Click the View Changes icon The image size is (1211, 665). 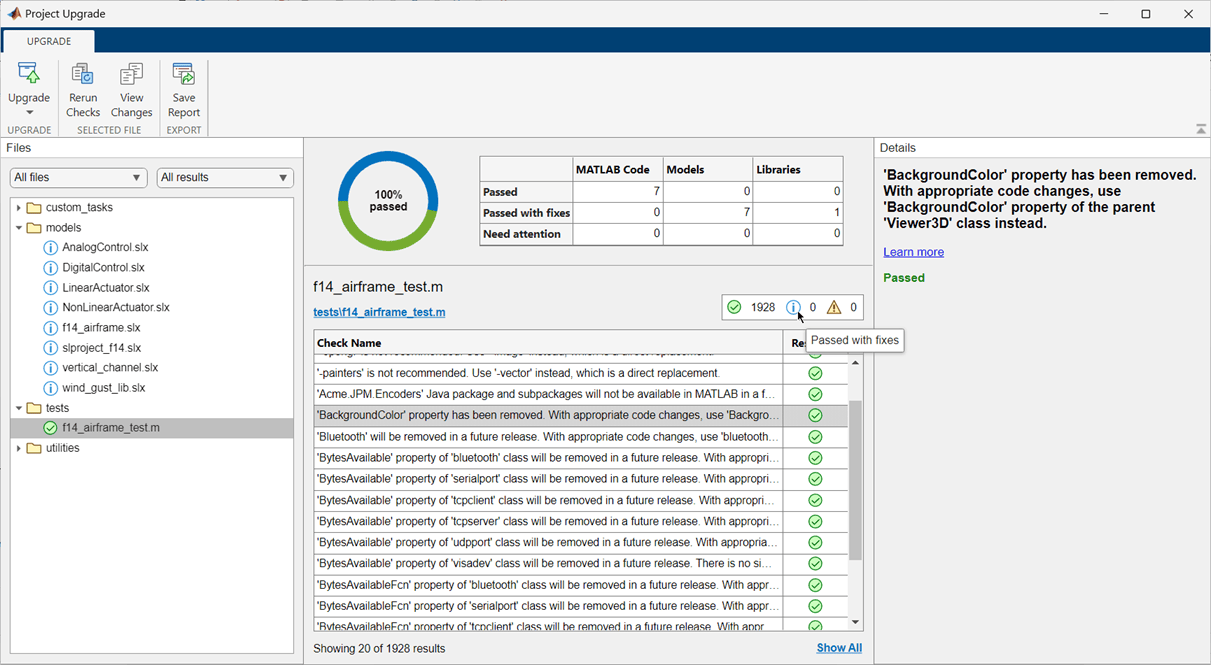(131, 75)
